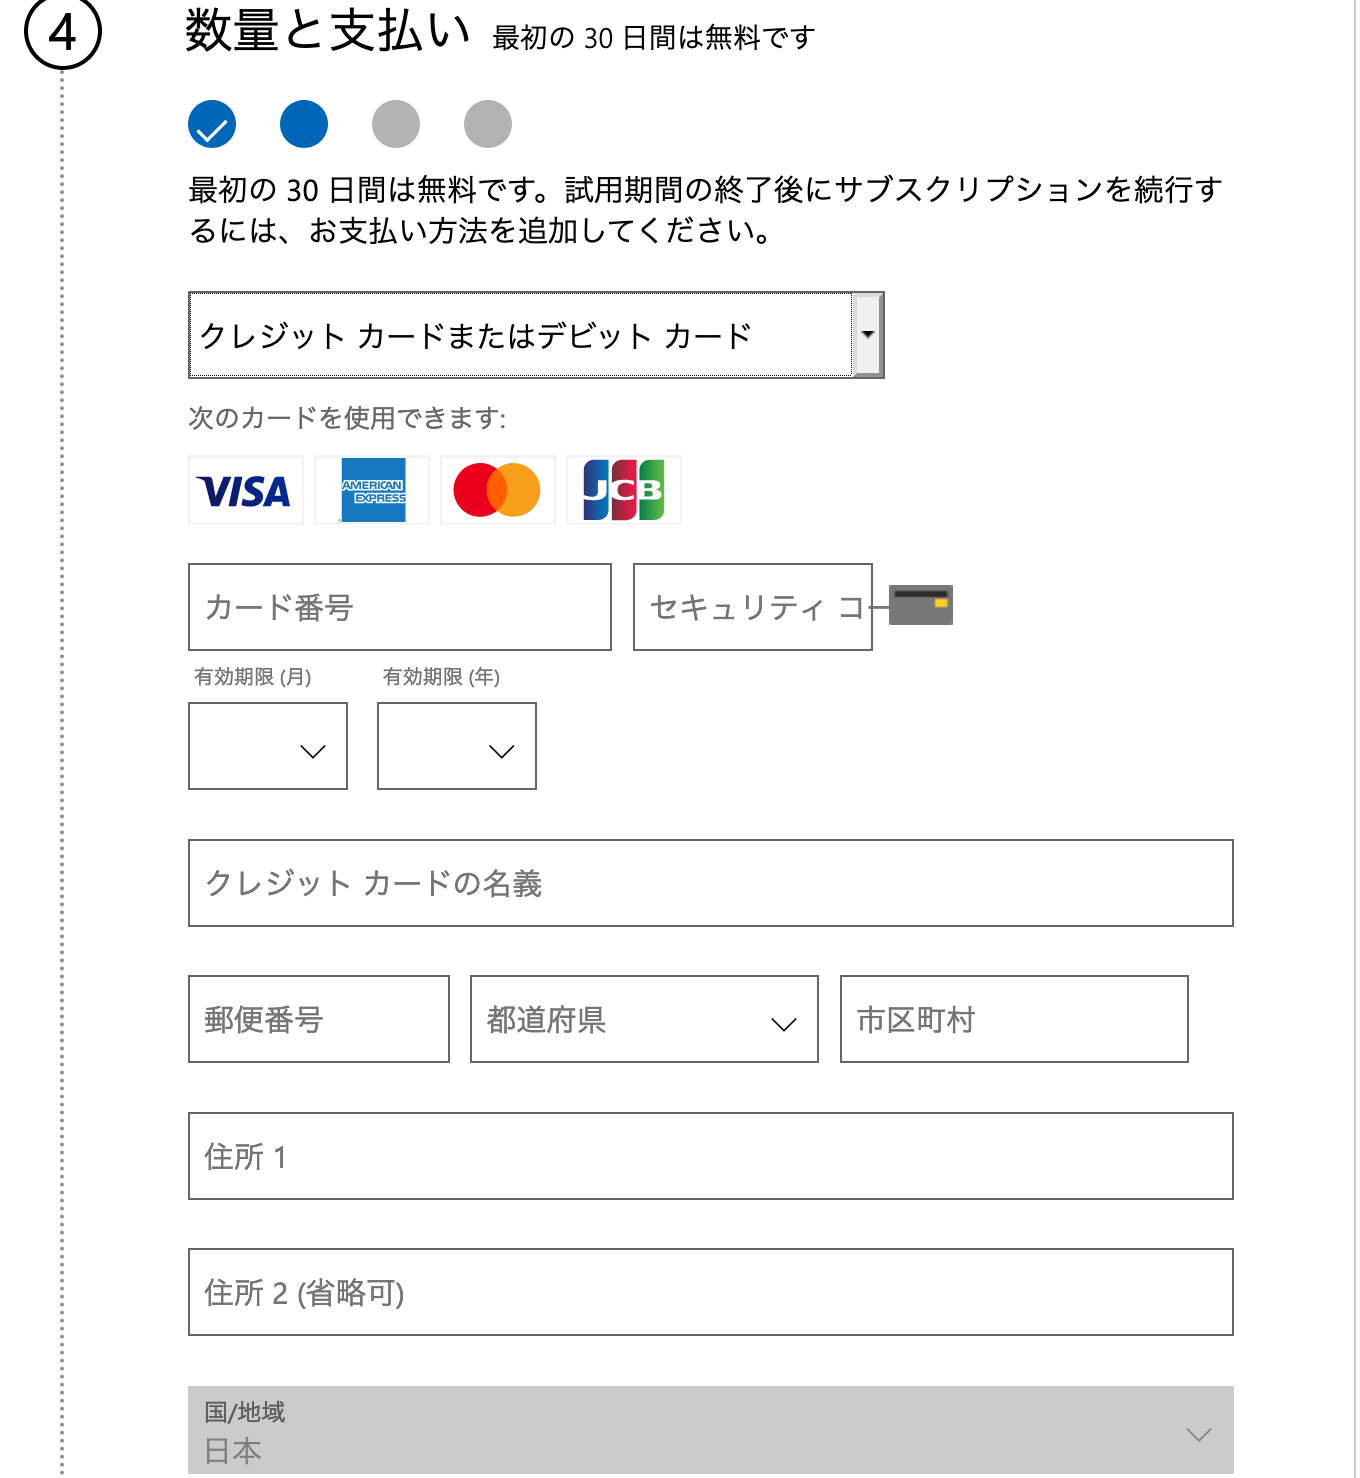The image size is (1360, 1478).
Task: Click the security code card hint icon
Action: click(x=919, y=603)
